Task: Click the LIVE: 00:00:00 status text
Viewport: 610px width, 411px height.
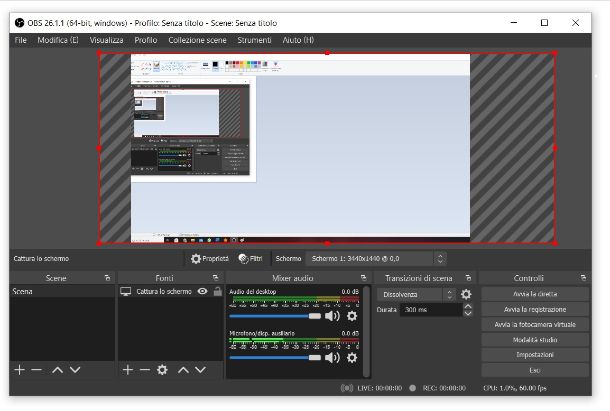Action: [x=379, y=388]
